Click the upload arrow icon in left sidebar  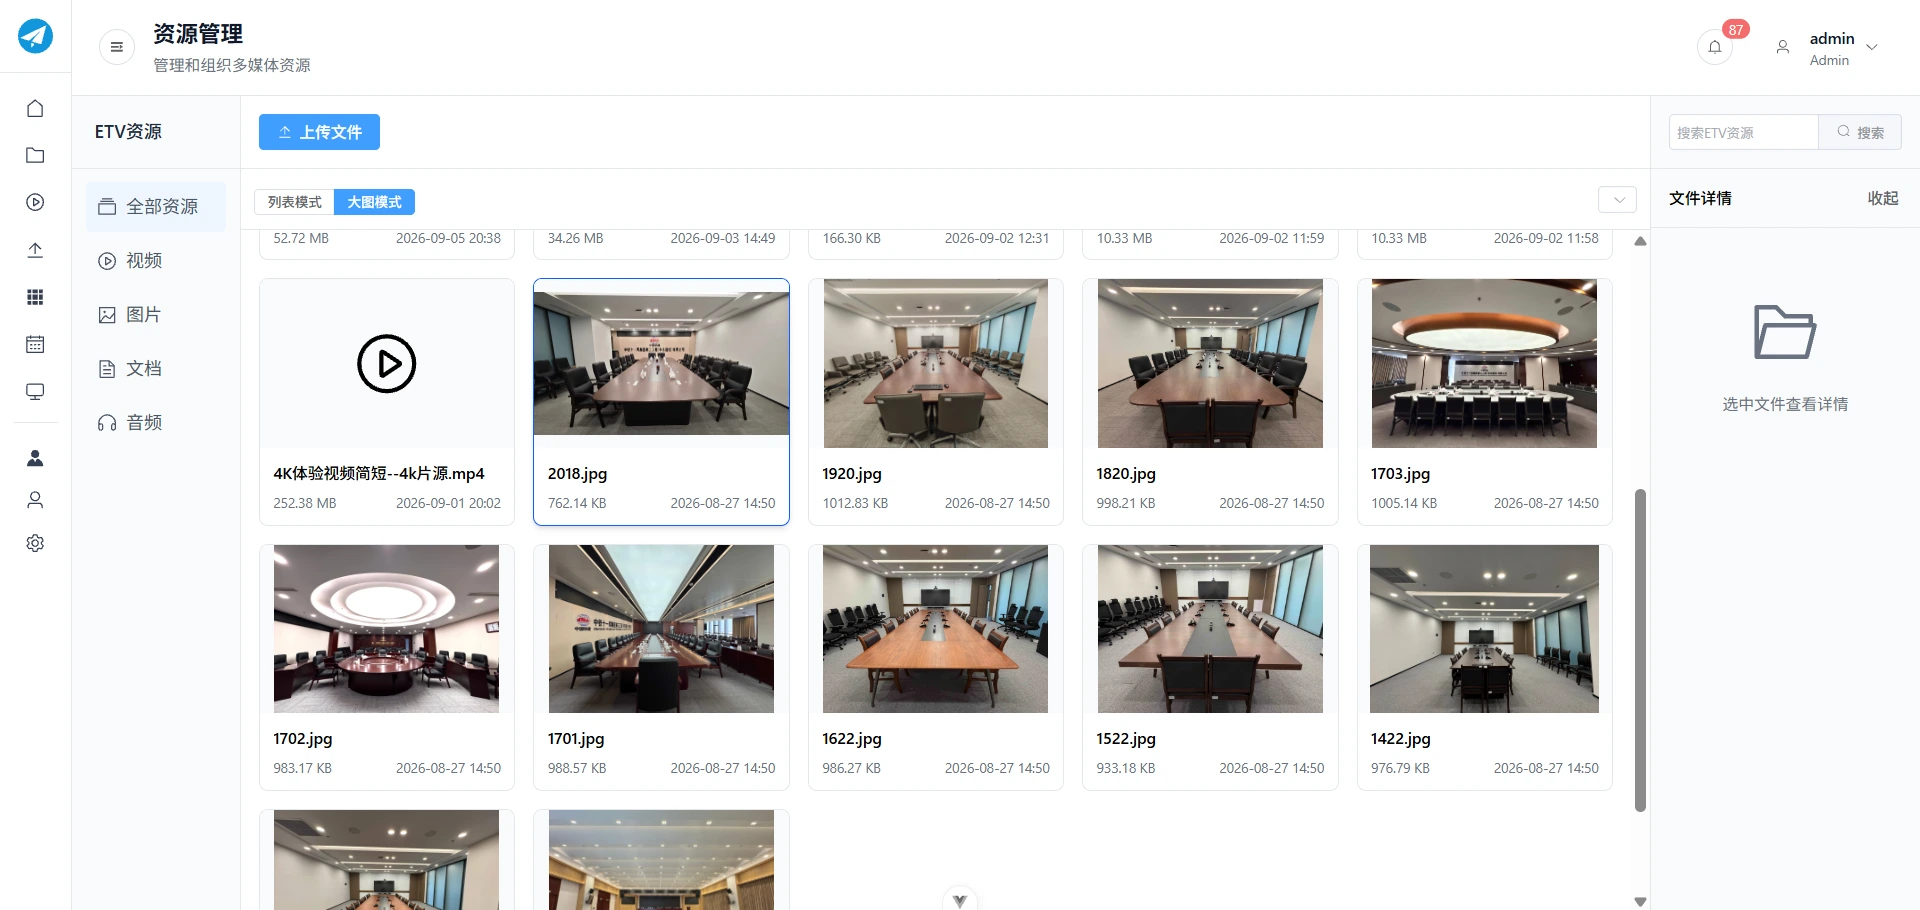pyautogui.click(x=35, y=250)
